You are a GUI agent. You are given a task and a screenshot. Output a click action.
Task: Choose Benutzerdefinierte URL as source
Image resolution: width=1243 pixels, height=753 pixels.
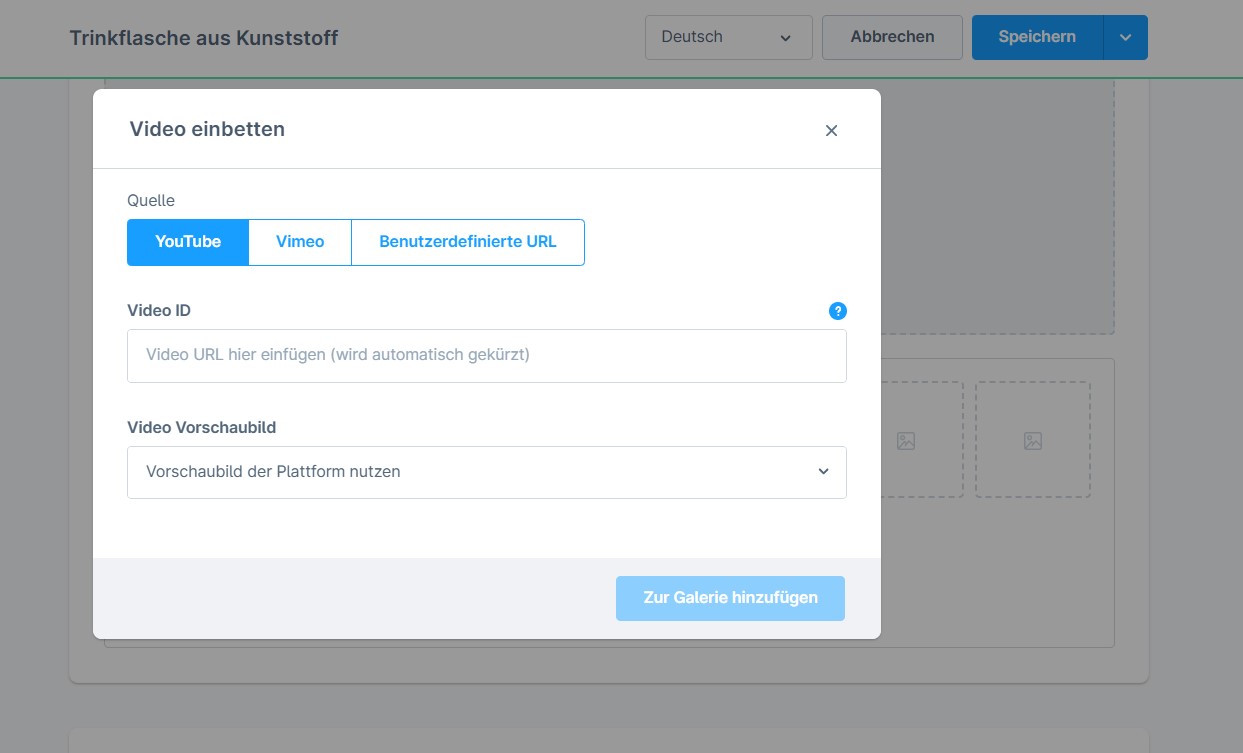(467, 242)
